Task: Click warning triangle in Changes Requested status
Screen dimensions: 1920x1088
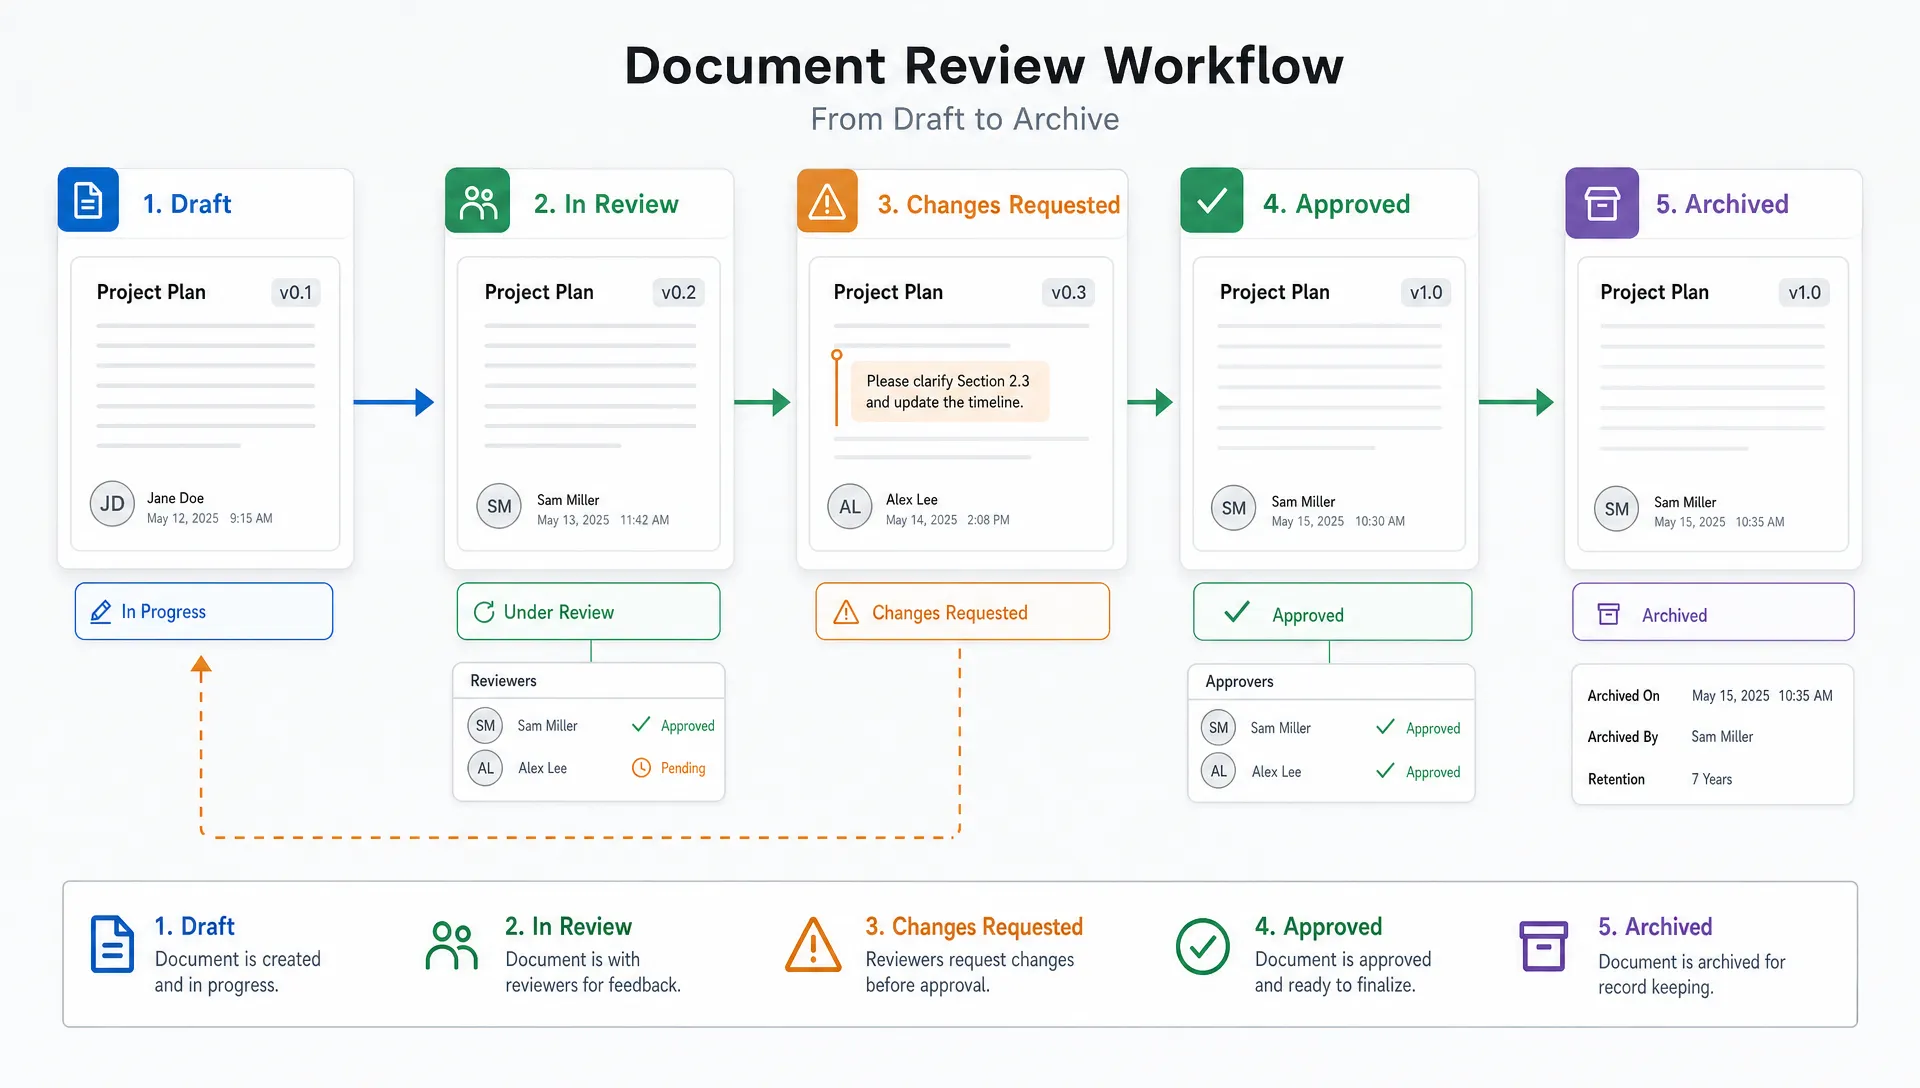Action: tap(846, 612)
